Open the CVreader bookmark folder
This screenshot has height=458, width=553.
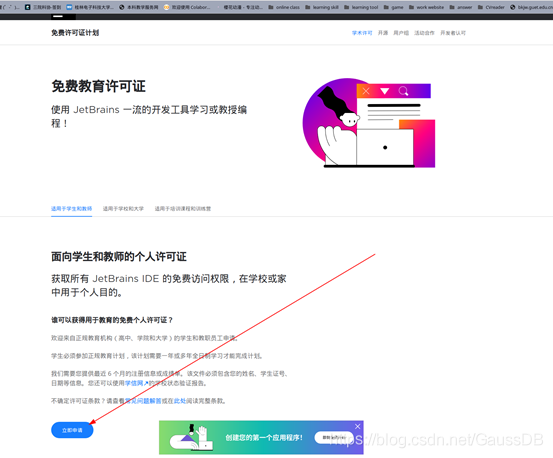pyautogui.click(x=491, y=7)
